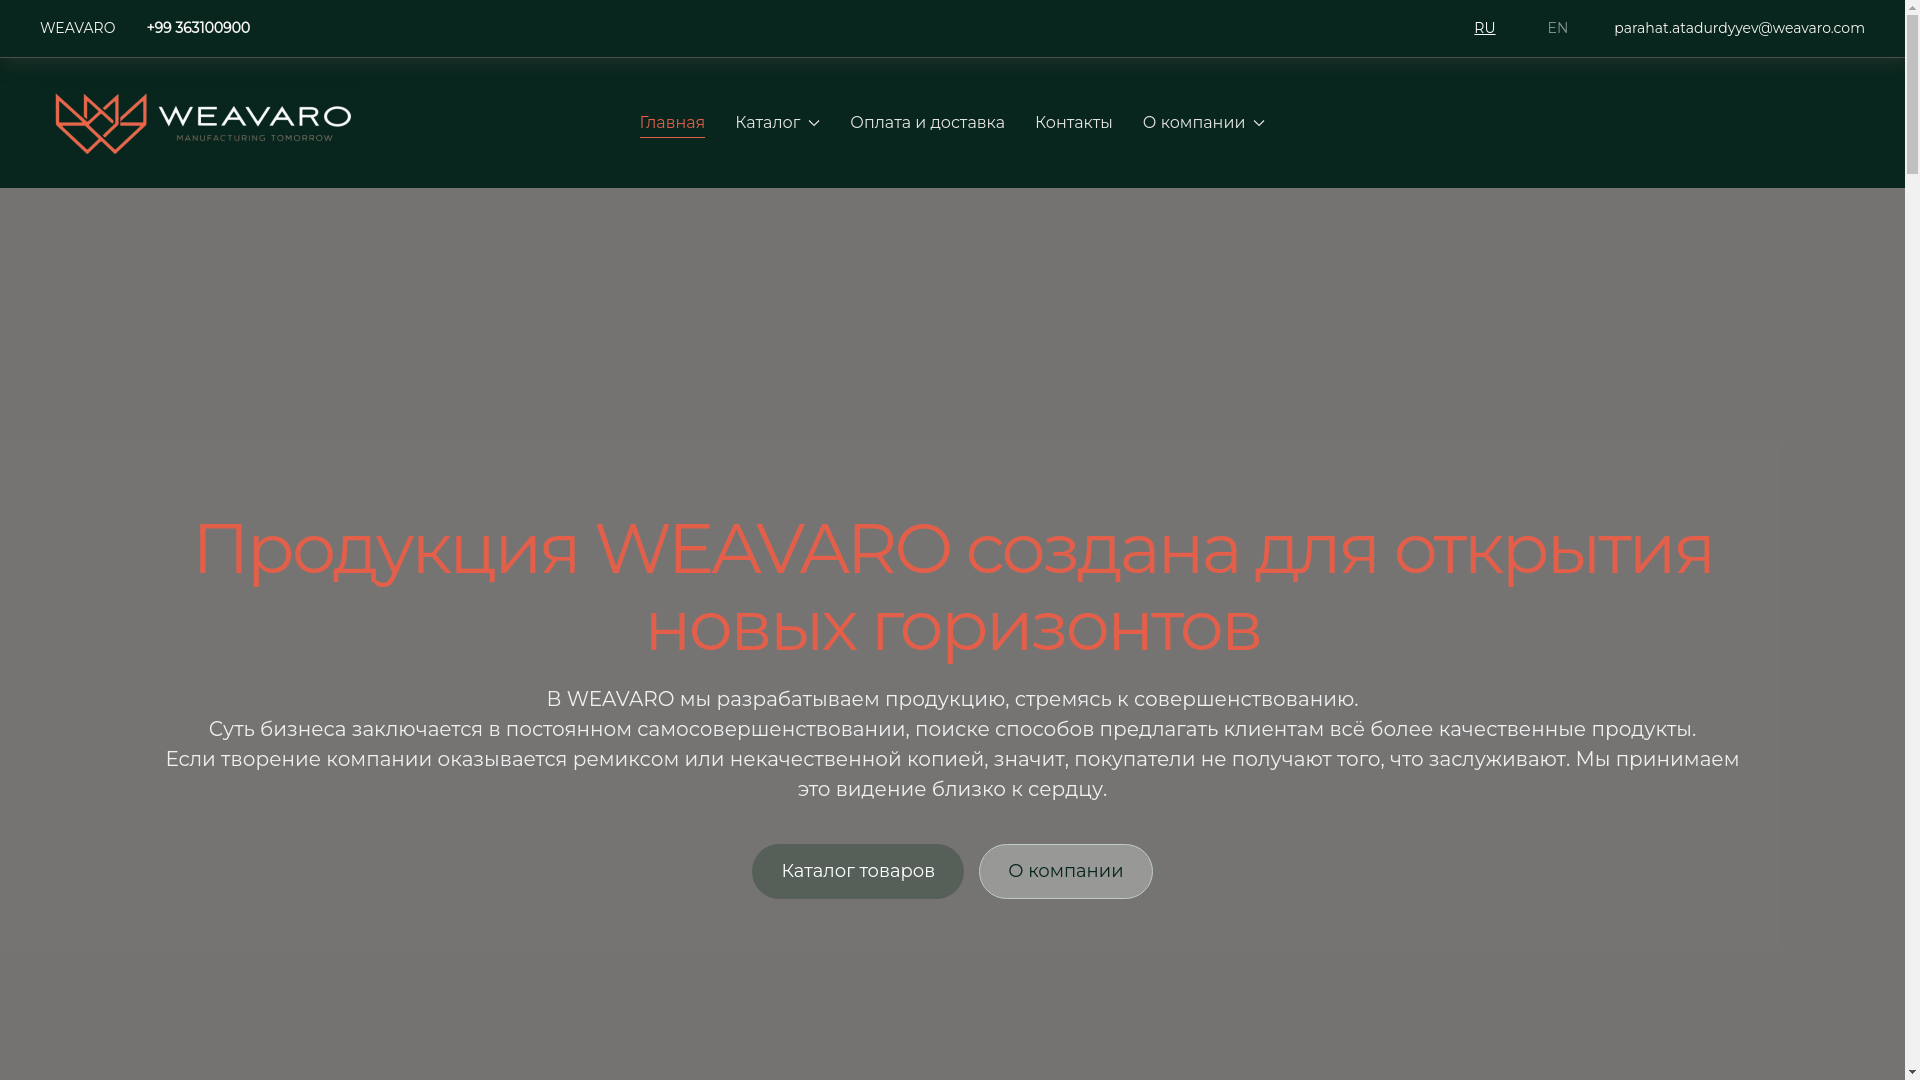Viewport: 1920px width, 1080px height.
Task: Expand the Каталог dropdown chevron
Action: 814,124
